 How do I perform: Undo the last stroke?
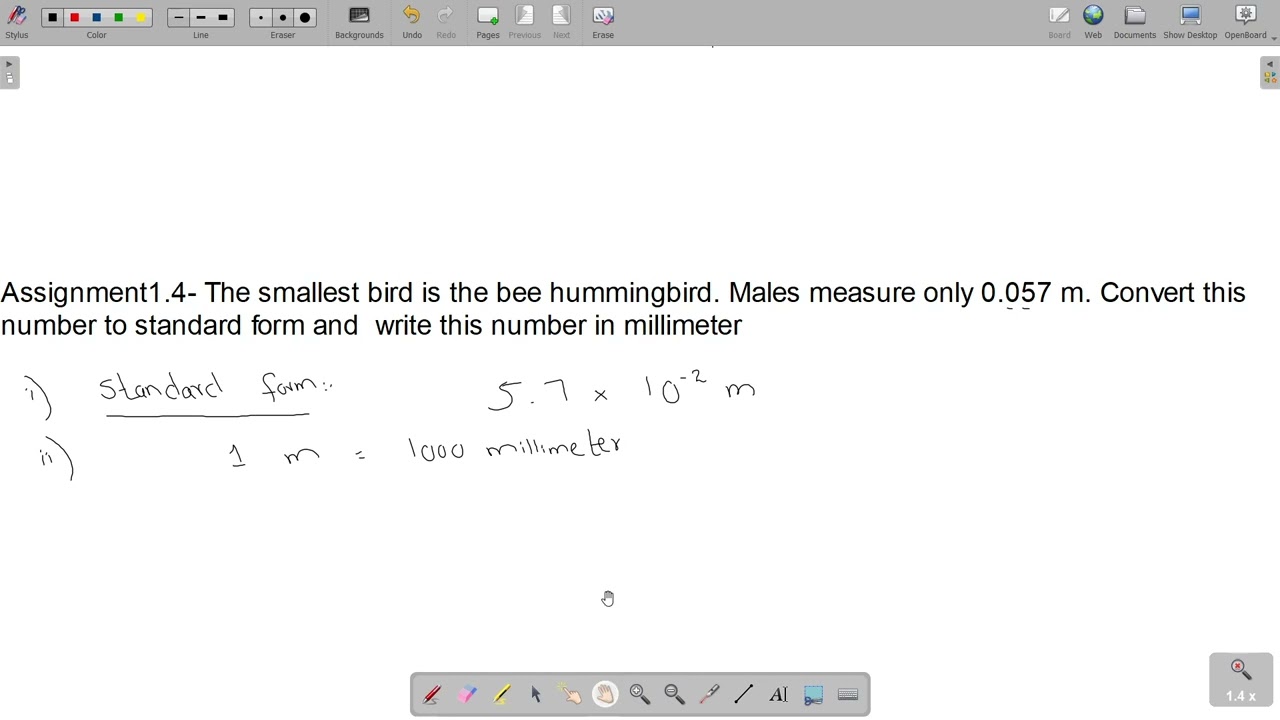[412, 22]
